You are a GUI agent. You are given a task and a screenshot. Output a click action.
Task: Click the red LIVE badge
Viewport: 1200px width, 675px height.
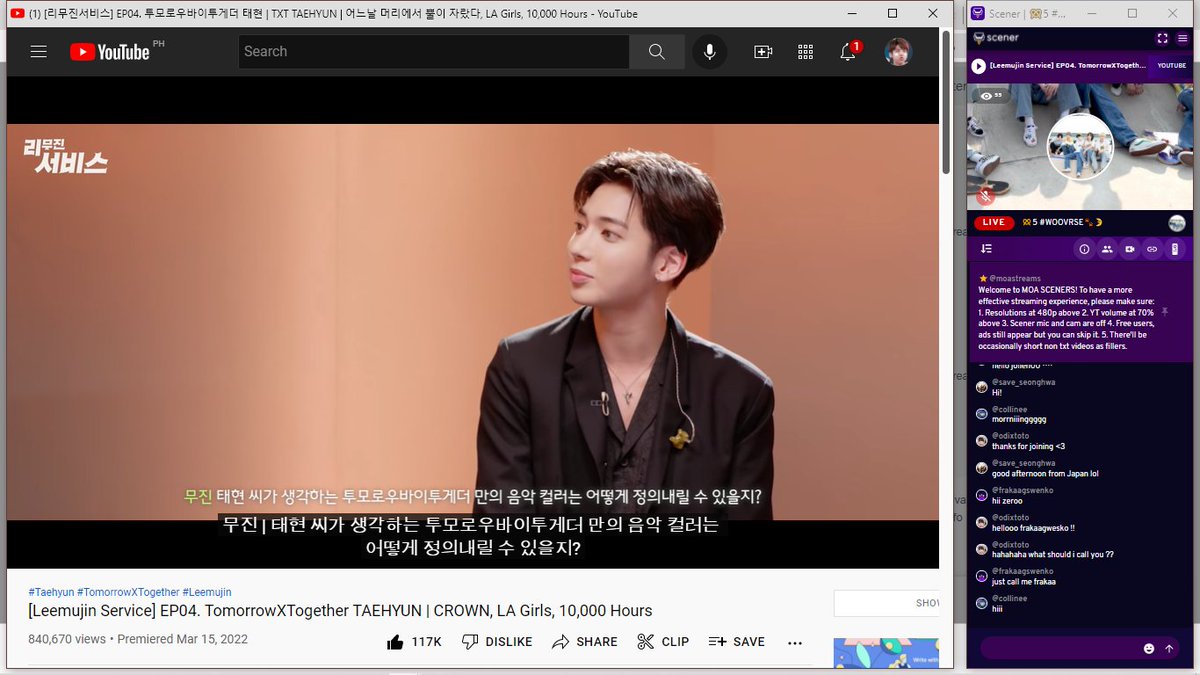coord(992,222)
